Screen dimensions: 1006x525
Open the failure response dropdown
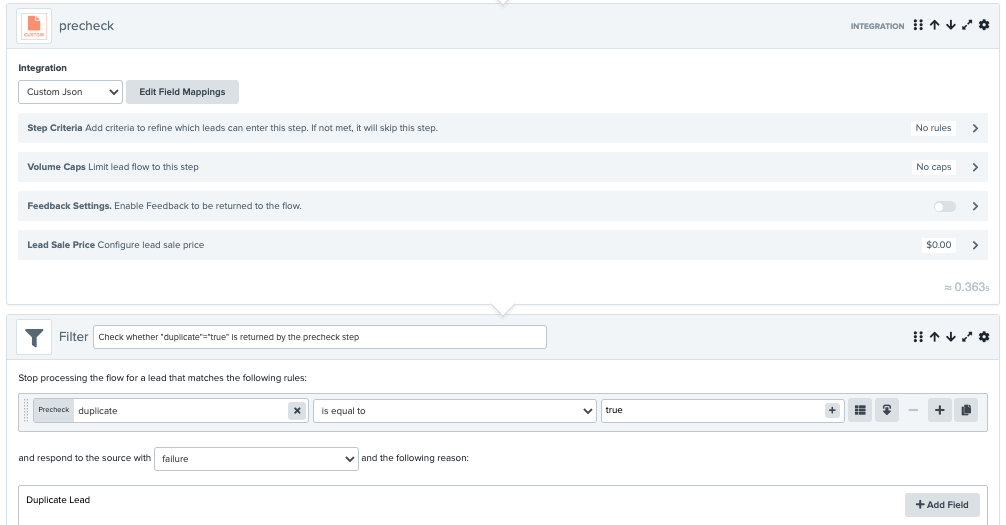tap(256, 459)
